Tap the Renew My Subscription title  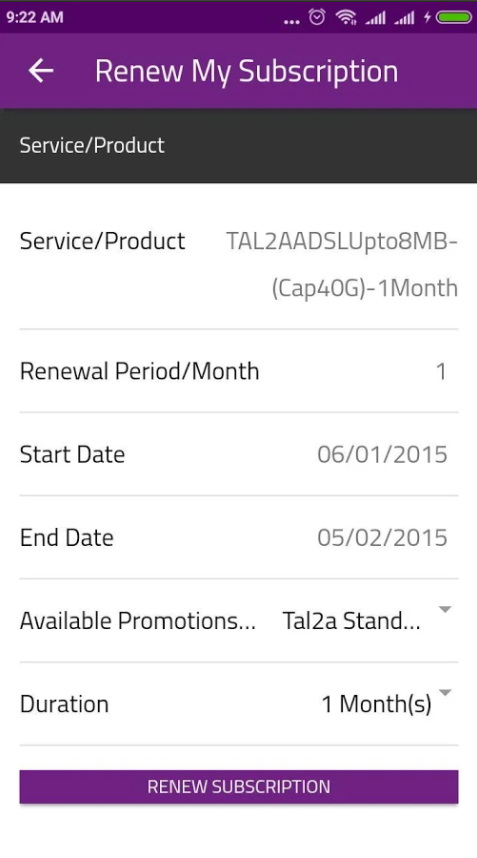click(247, 71)
